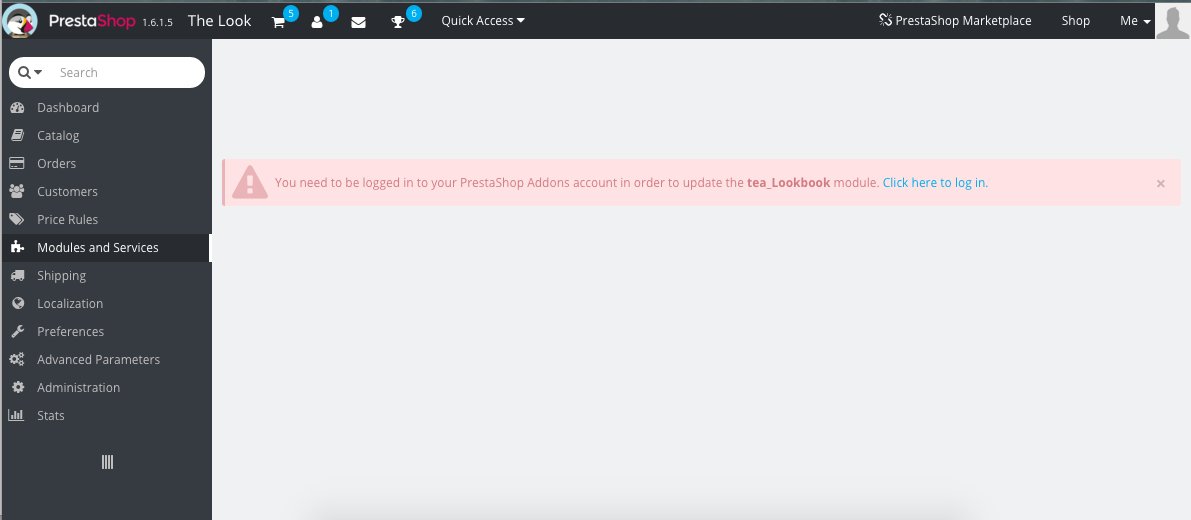Click the Localization globe icon
Image resolution: width=1191 pixels, height=520 pixels.
19,303
